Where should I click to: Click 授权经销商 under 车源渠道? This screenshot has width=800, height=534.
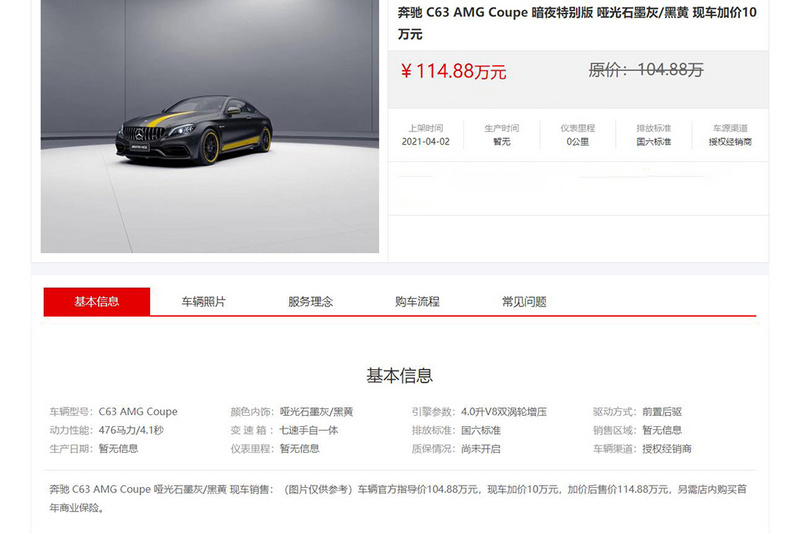click(730, 142)
